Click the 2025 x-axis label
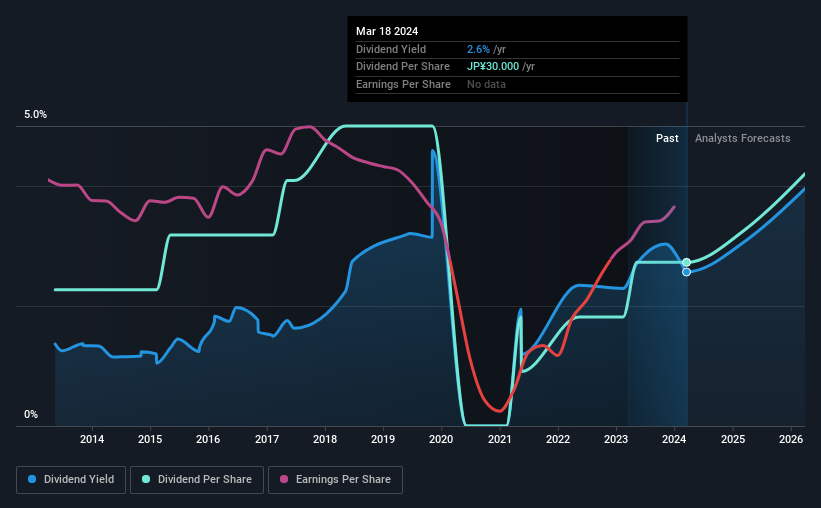Viewport: 821px width, 508px height. coord(733,439)
